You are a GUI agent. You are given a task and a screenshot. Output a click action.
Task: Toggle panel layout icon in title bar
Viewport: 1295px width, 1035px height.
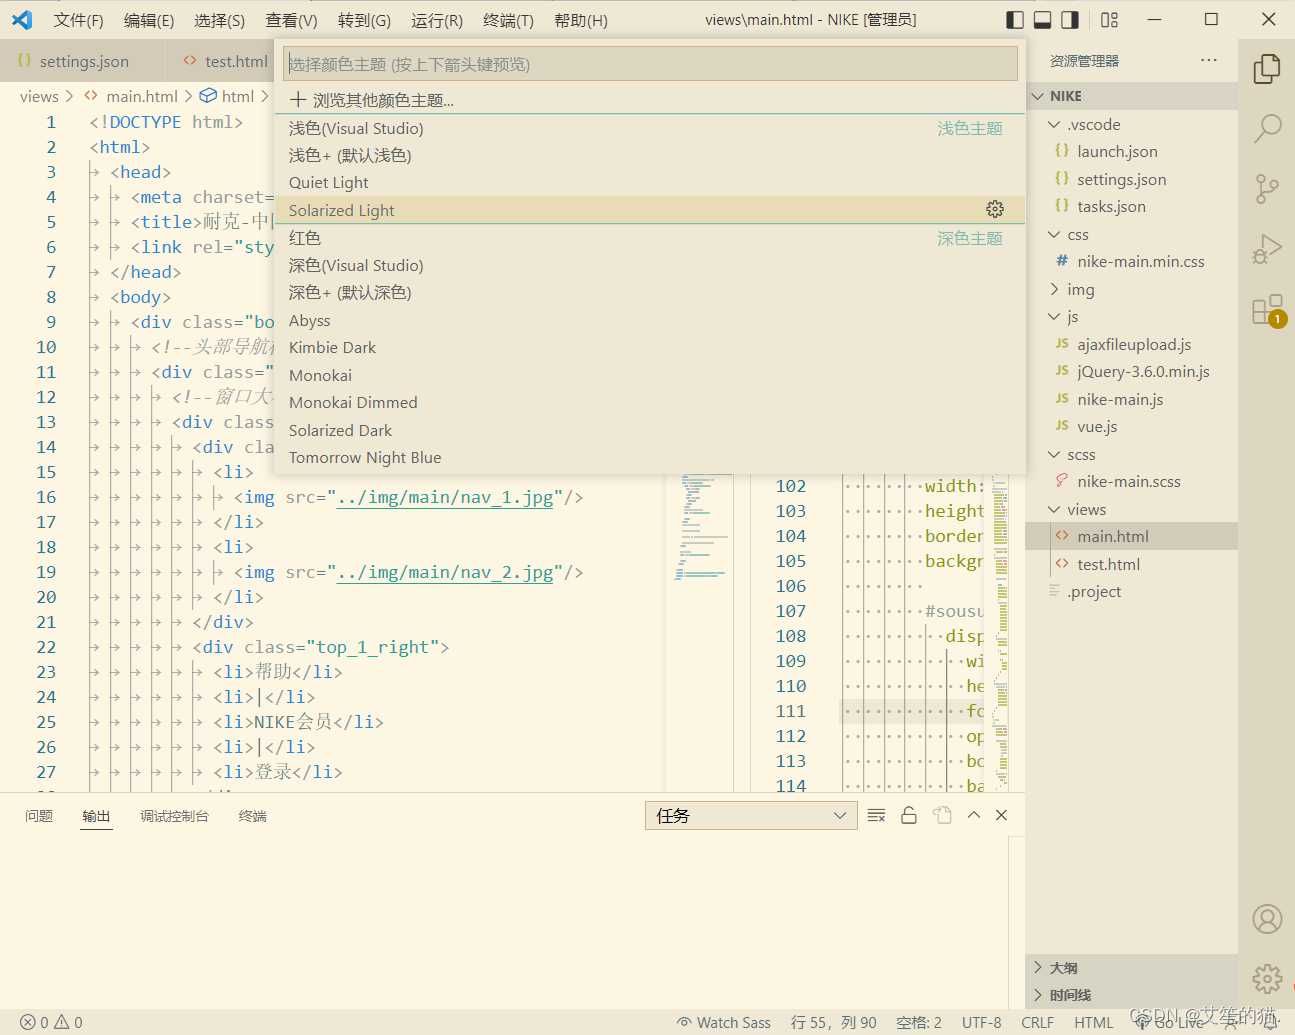(x=1042, y=19)
